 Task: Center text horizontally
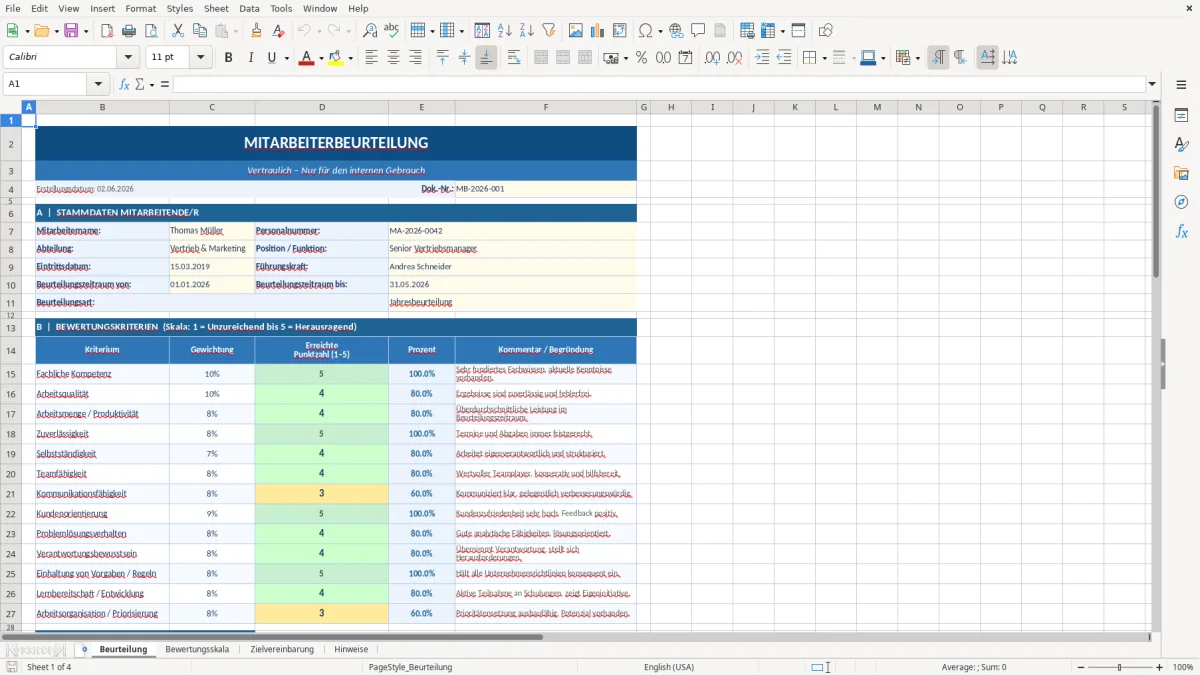coord(393,58)
